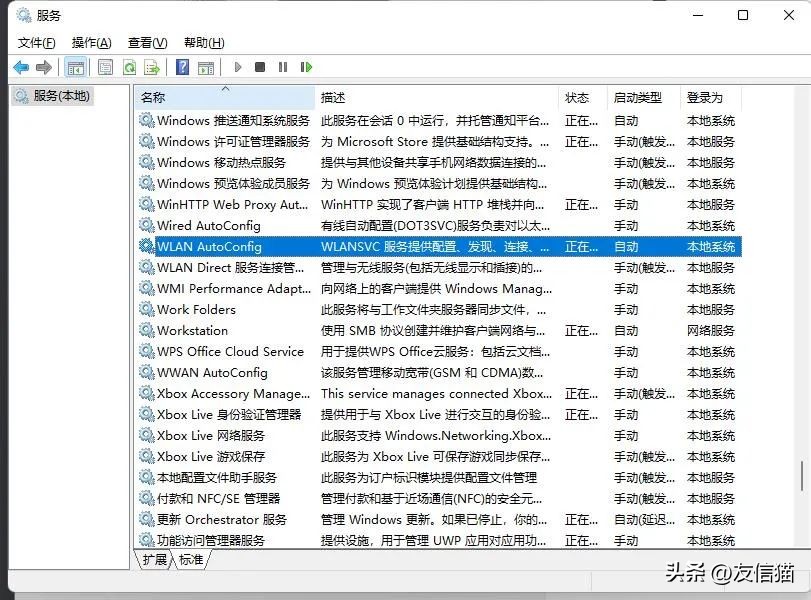This screenshot has height=600, width=811.
Task: Stop the service with the square icon
Action: 260,67
